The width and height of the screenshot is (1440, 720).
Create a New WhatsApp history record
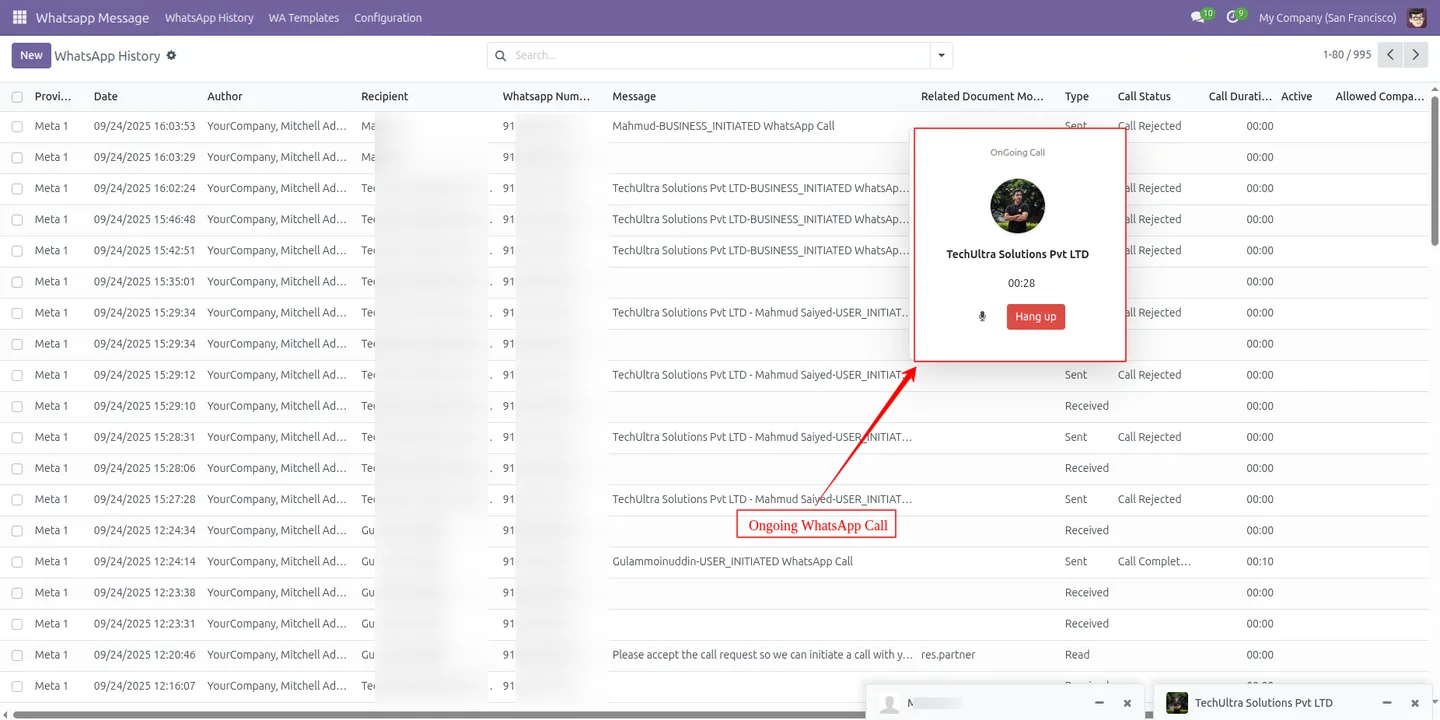click(x=31, y=56)
